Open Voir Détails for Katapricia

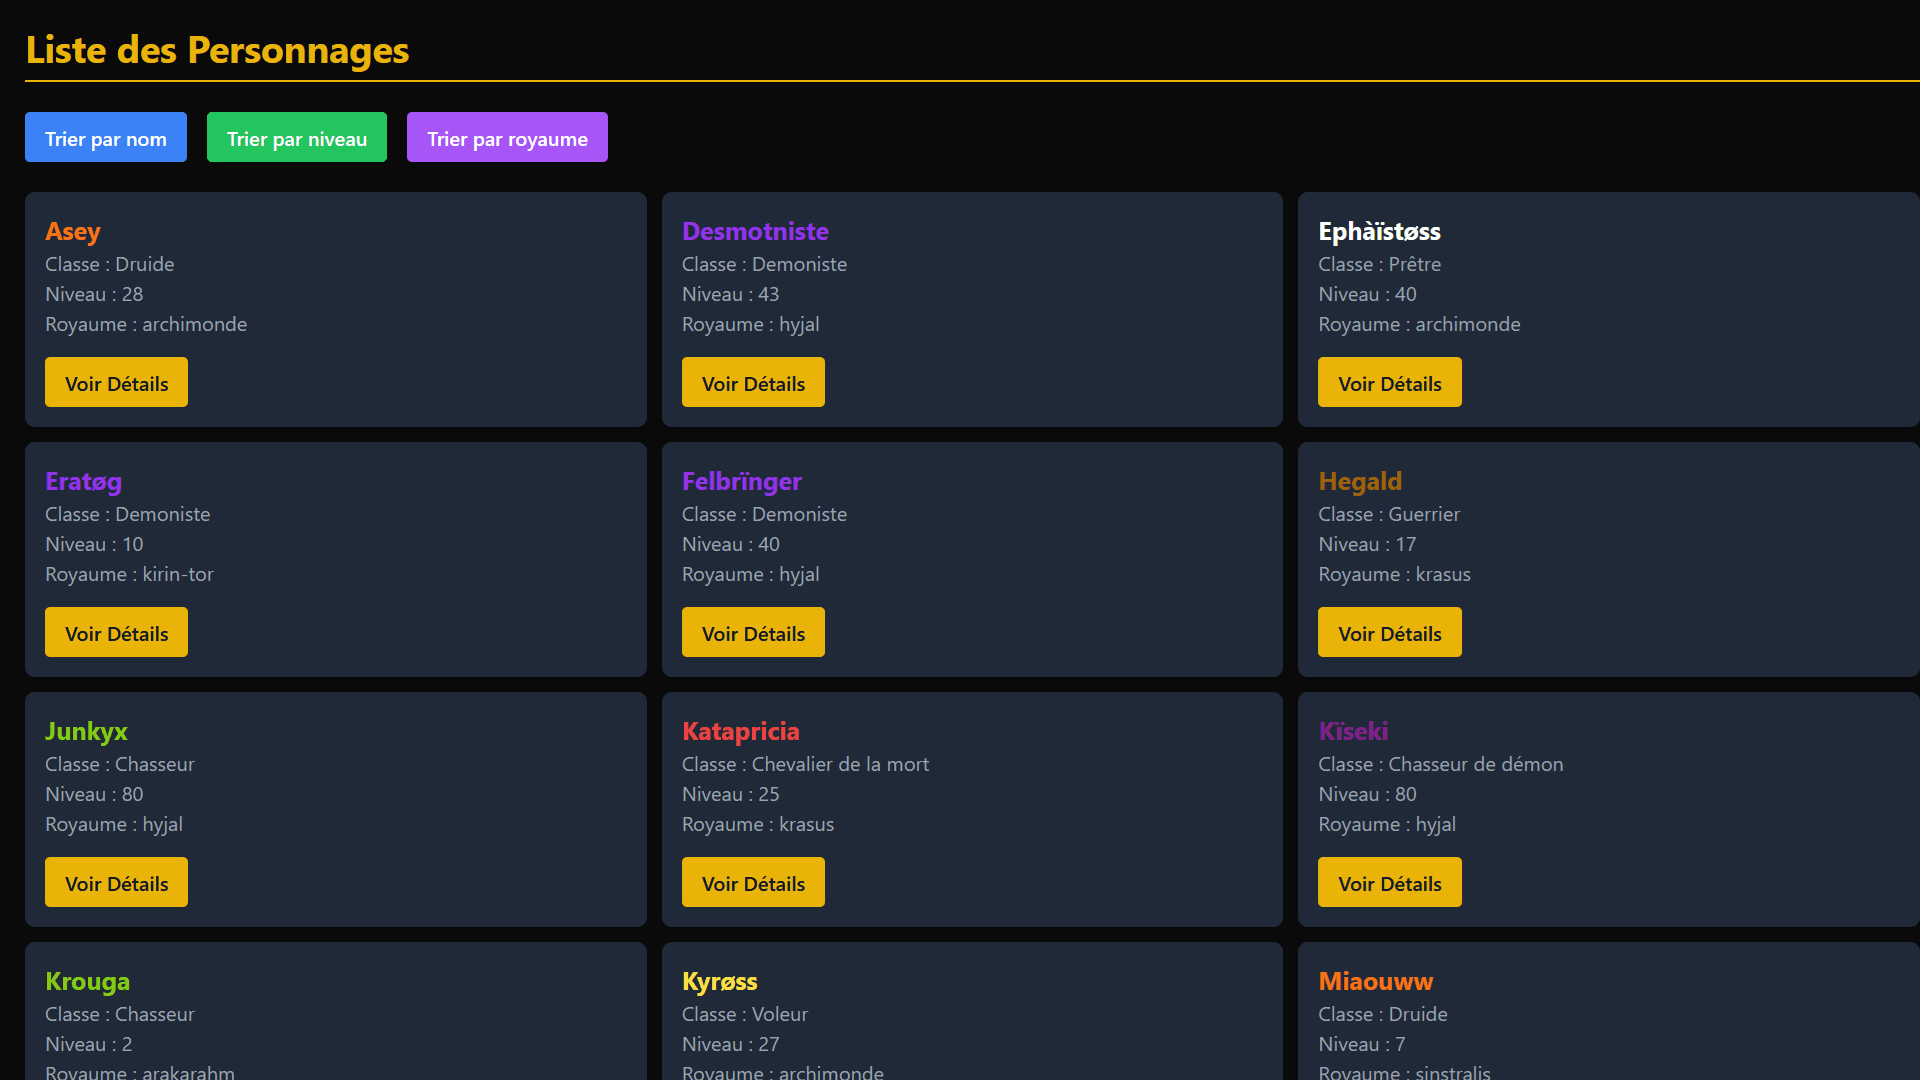[753, 883]
